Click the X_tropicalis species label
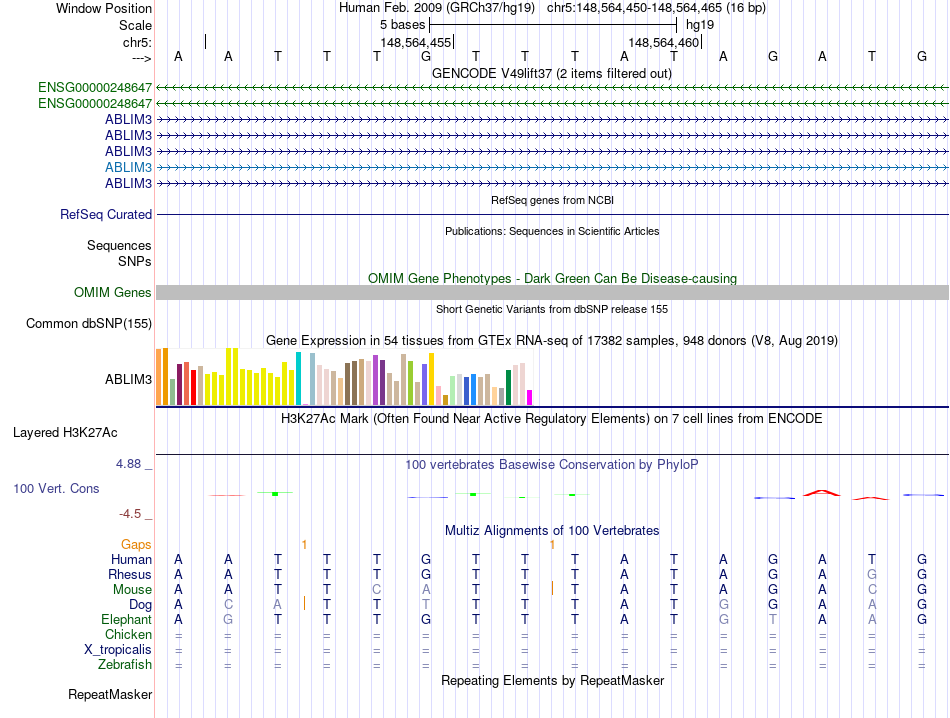This screenshot has height=718, width=950. pos(118,650)
